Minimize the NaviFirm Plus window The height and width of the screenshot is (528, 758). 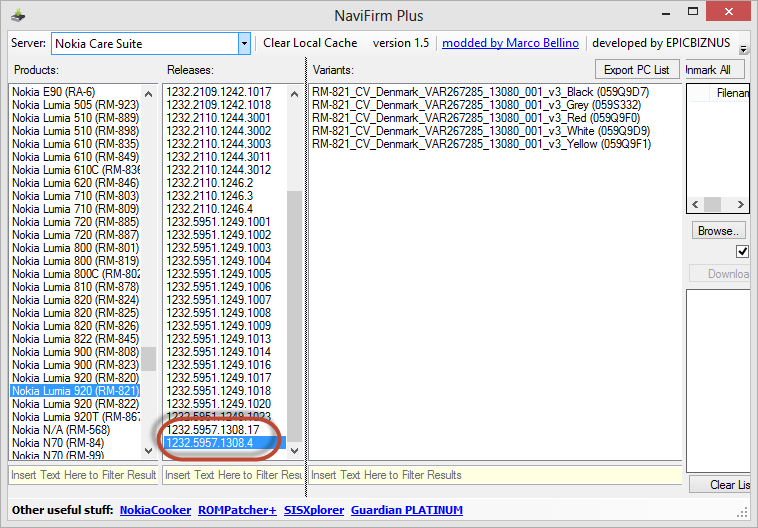(x=667, y=12)
